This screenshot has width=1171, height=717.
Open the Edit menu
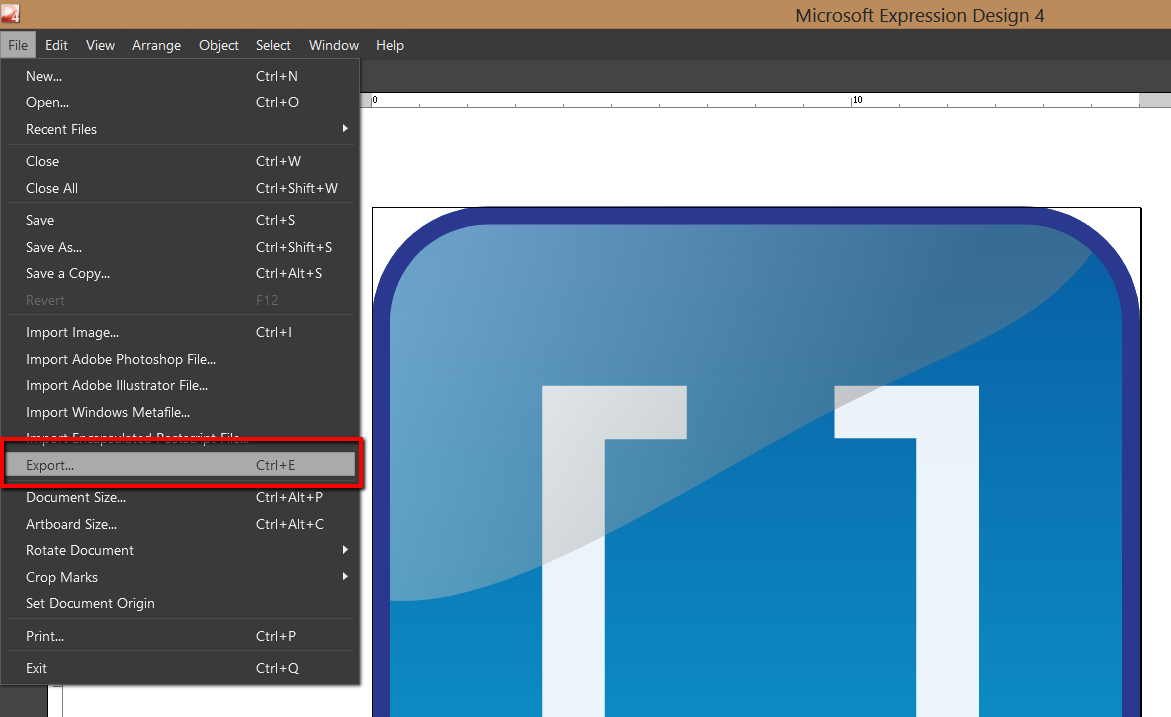click(x=56, y=46)
